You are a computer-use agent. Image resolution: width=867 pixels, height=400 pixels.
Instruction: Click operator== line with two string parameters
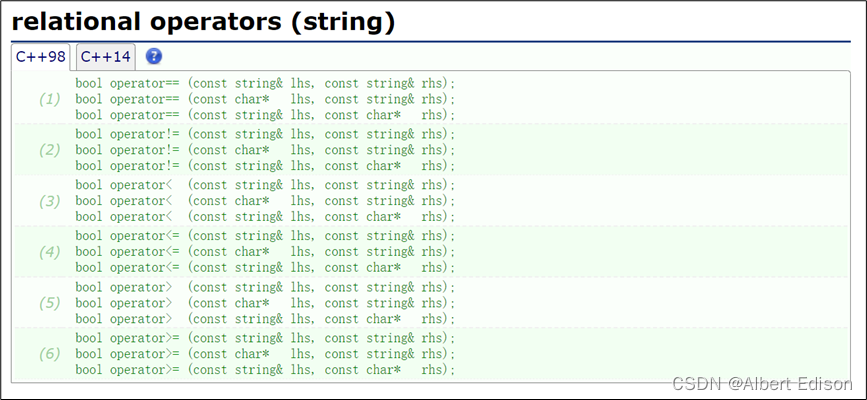click(x=265, y=83)
